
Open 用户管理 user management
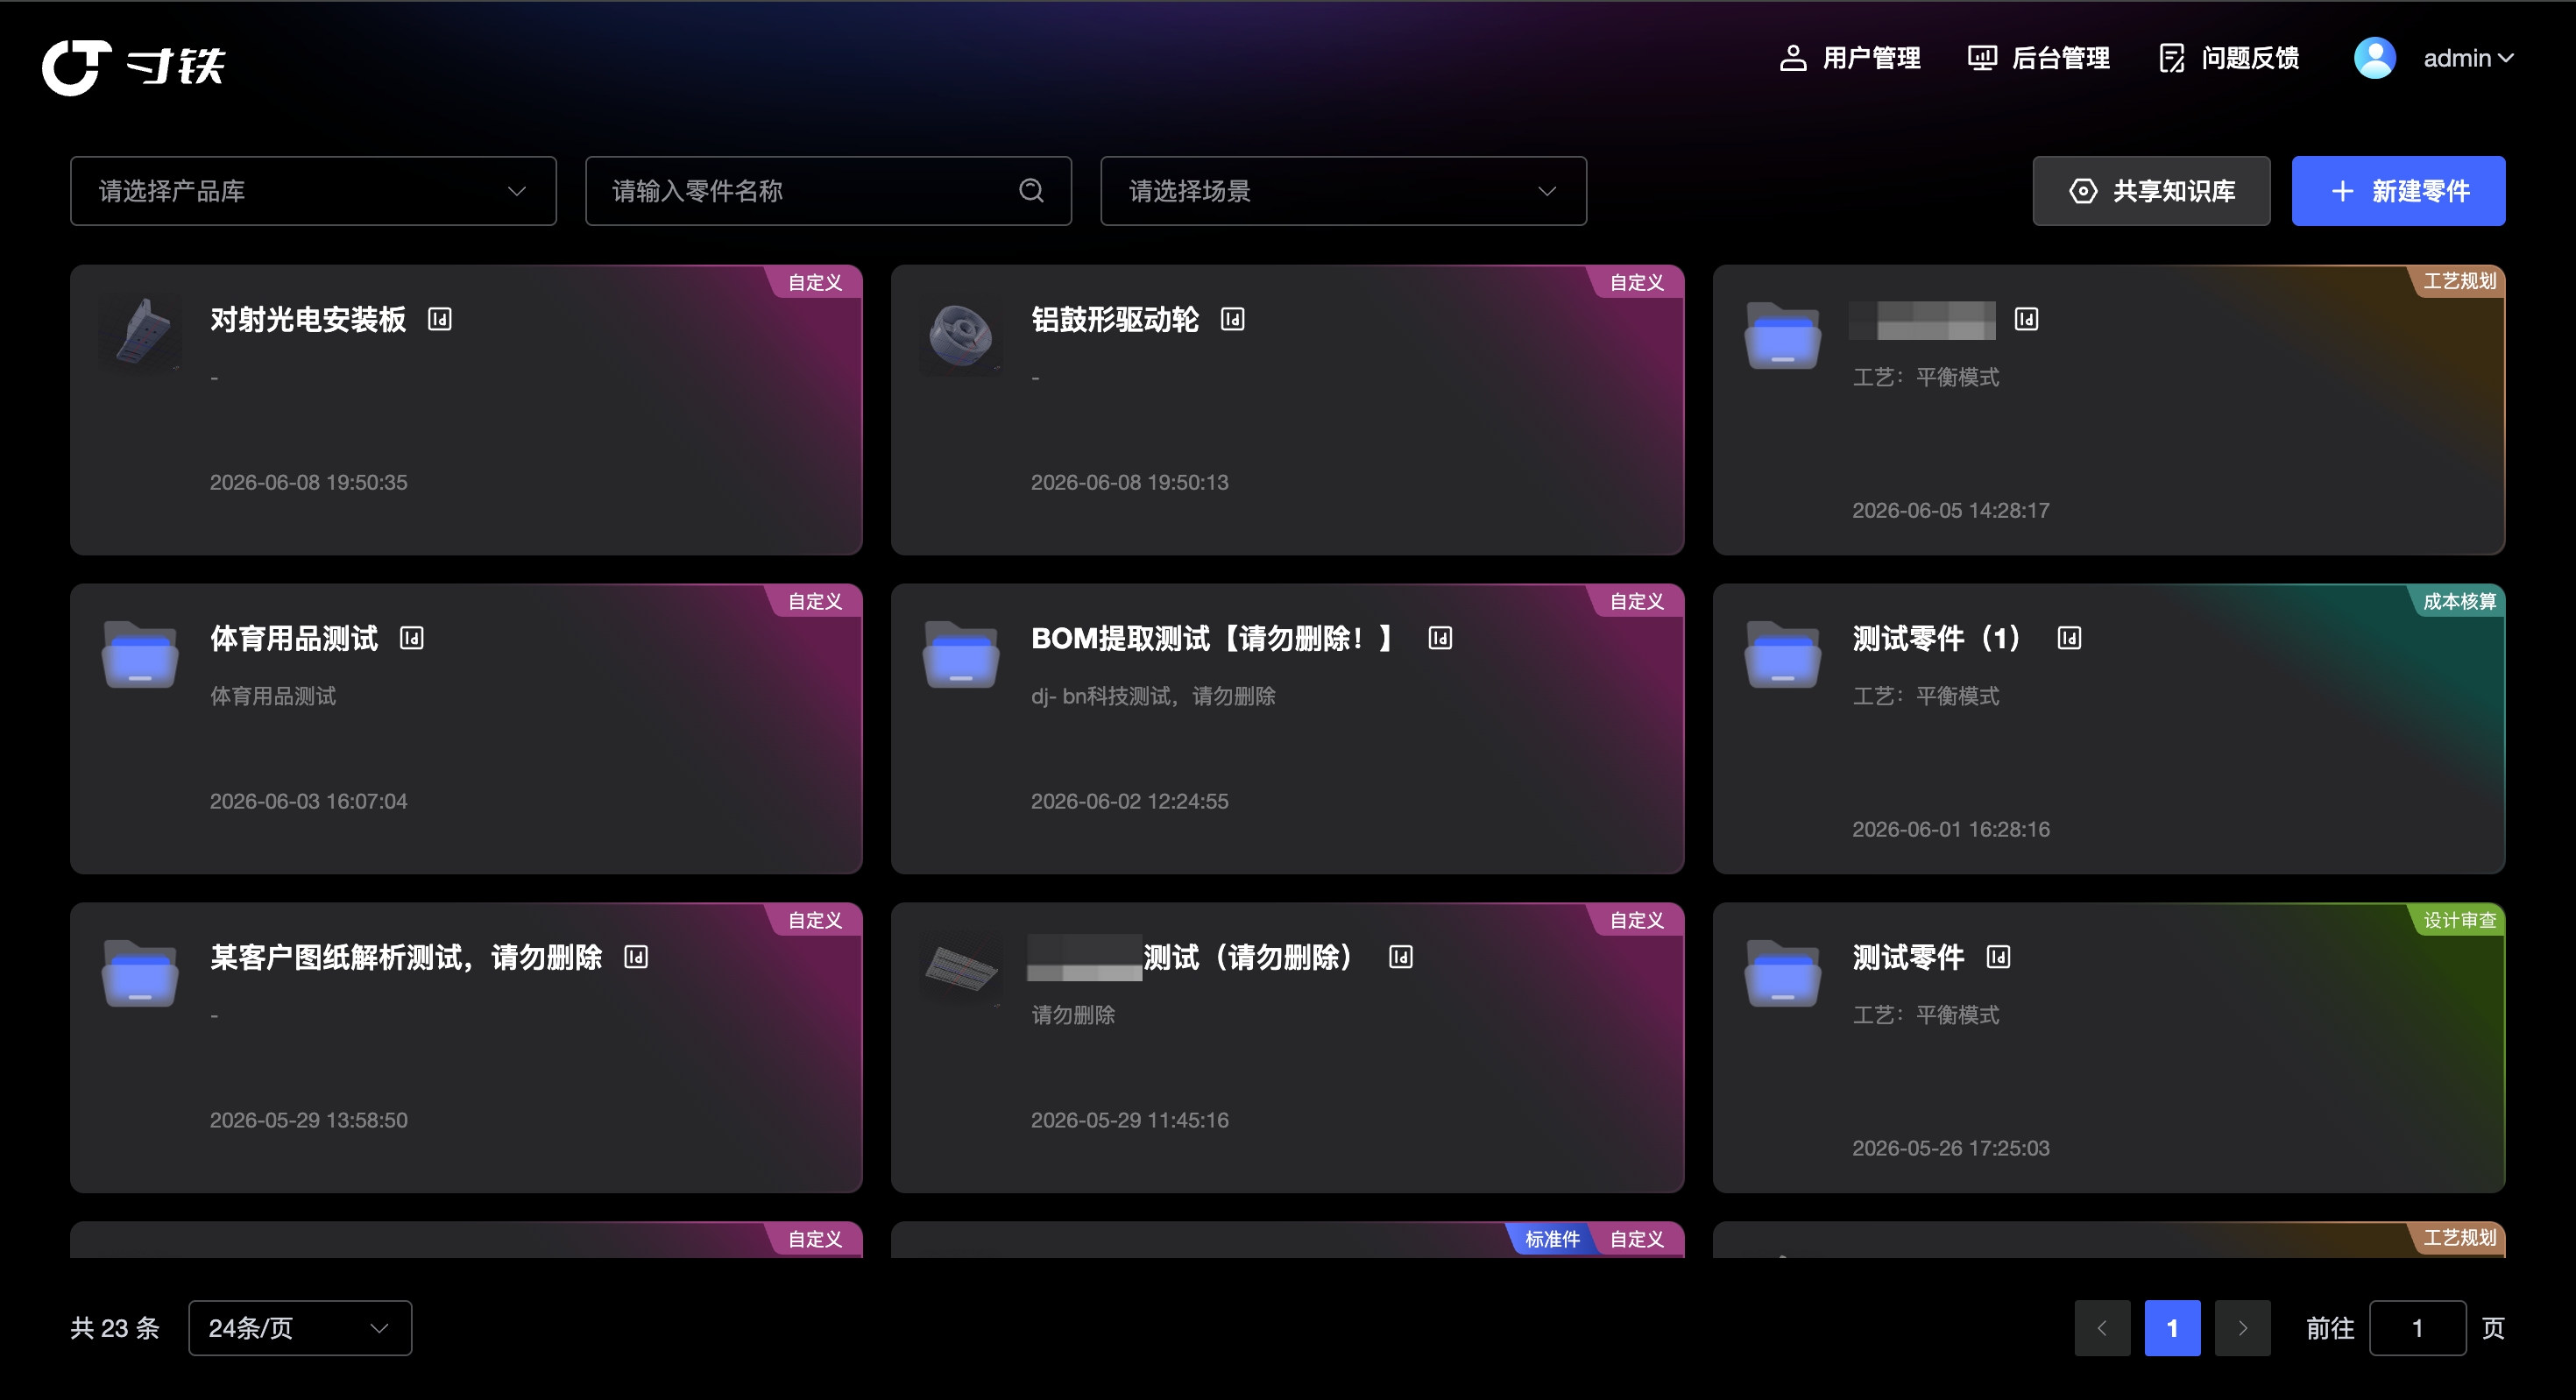pyautogui.click(x=1850, y=58)
